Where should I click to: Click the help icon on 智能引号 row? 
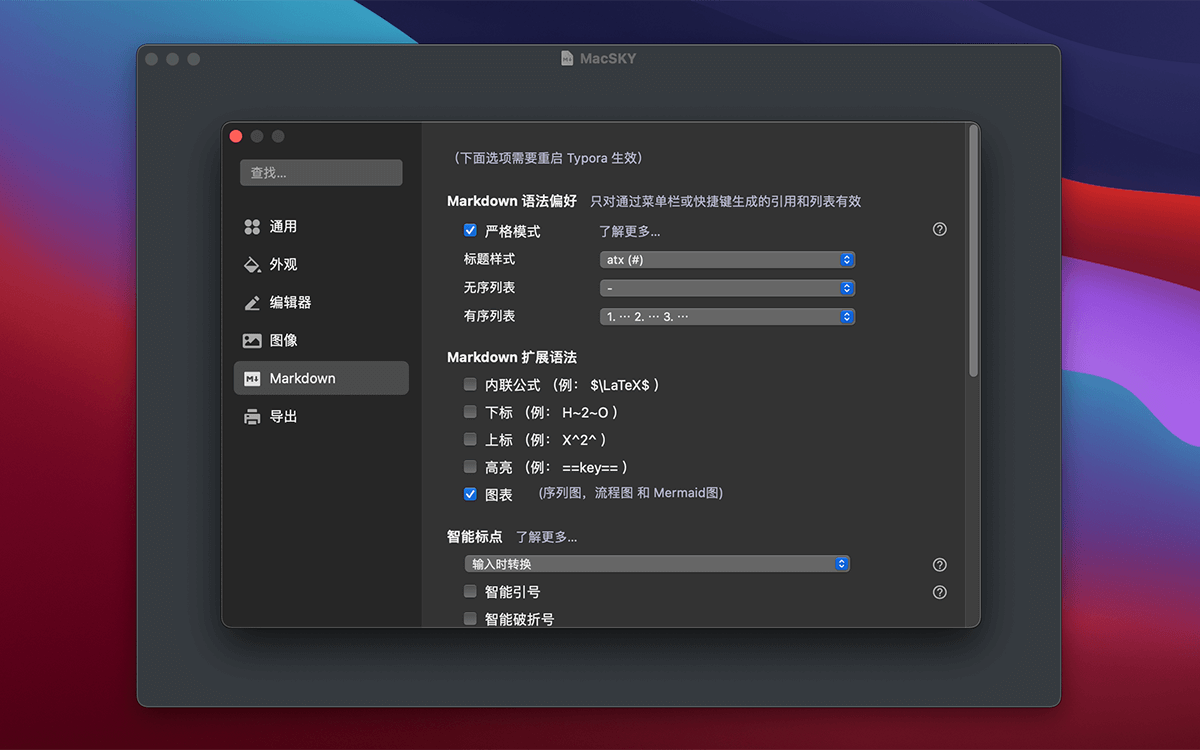click(939, 592)
